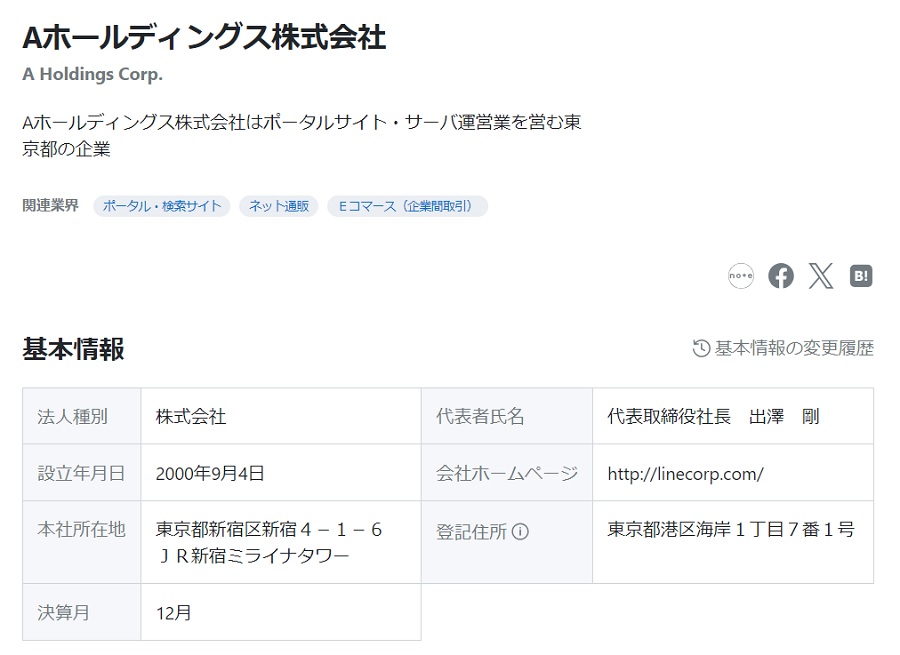Click the http://linecorp.com/ homepage URL
Image resolution: width=900 pixels, height=655 pixels.
(685, 474)
